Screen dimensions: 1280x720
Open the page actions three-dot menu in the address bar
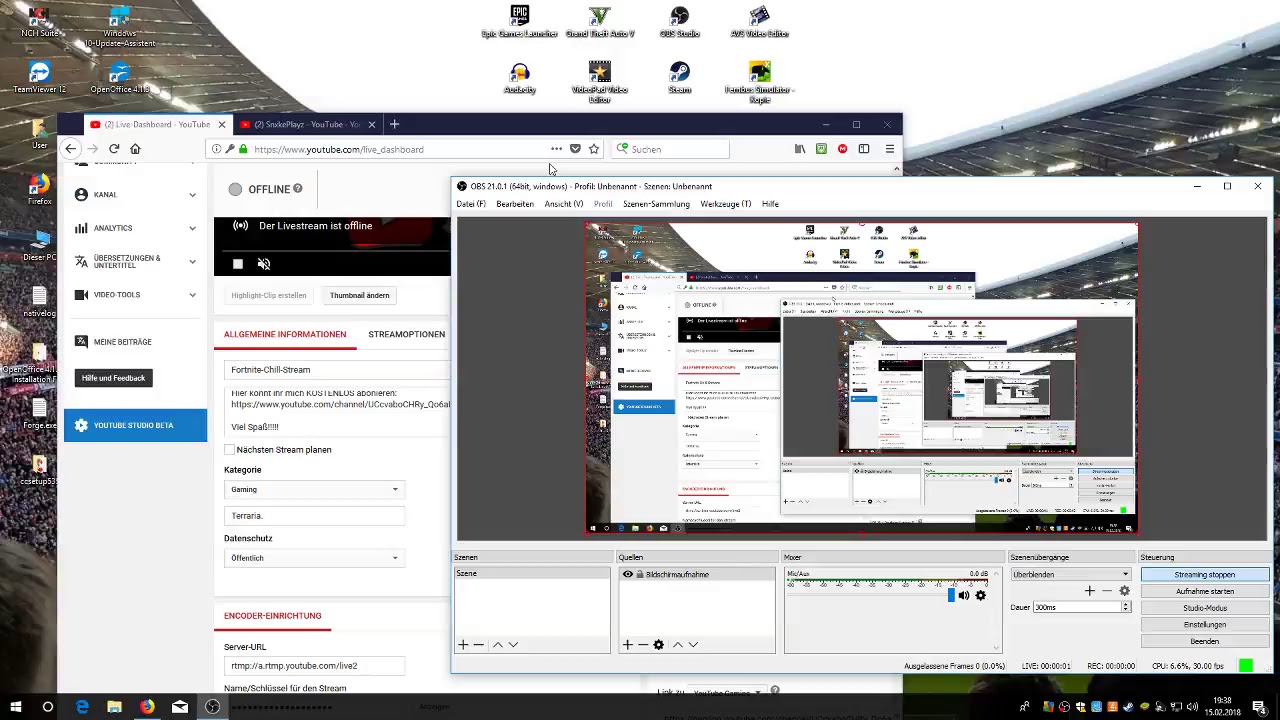tap(556, 149)
